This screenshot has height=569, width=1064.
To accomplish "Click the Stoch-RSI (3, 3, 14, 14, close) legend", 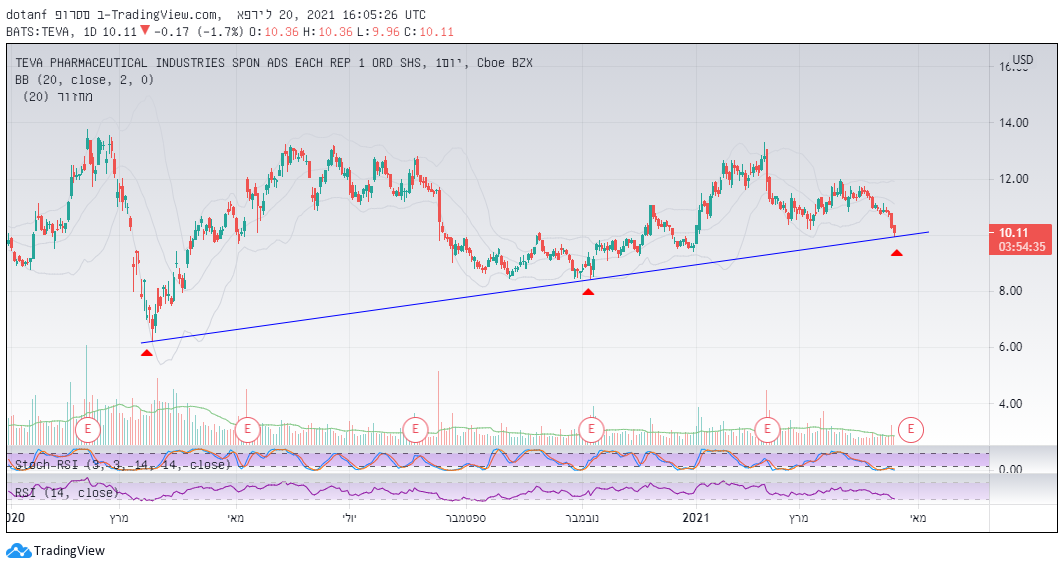I will [123, 465].
